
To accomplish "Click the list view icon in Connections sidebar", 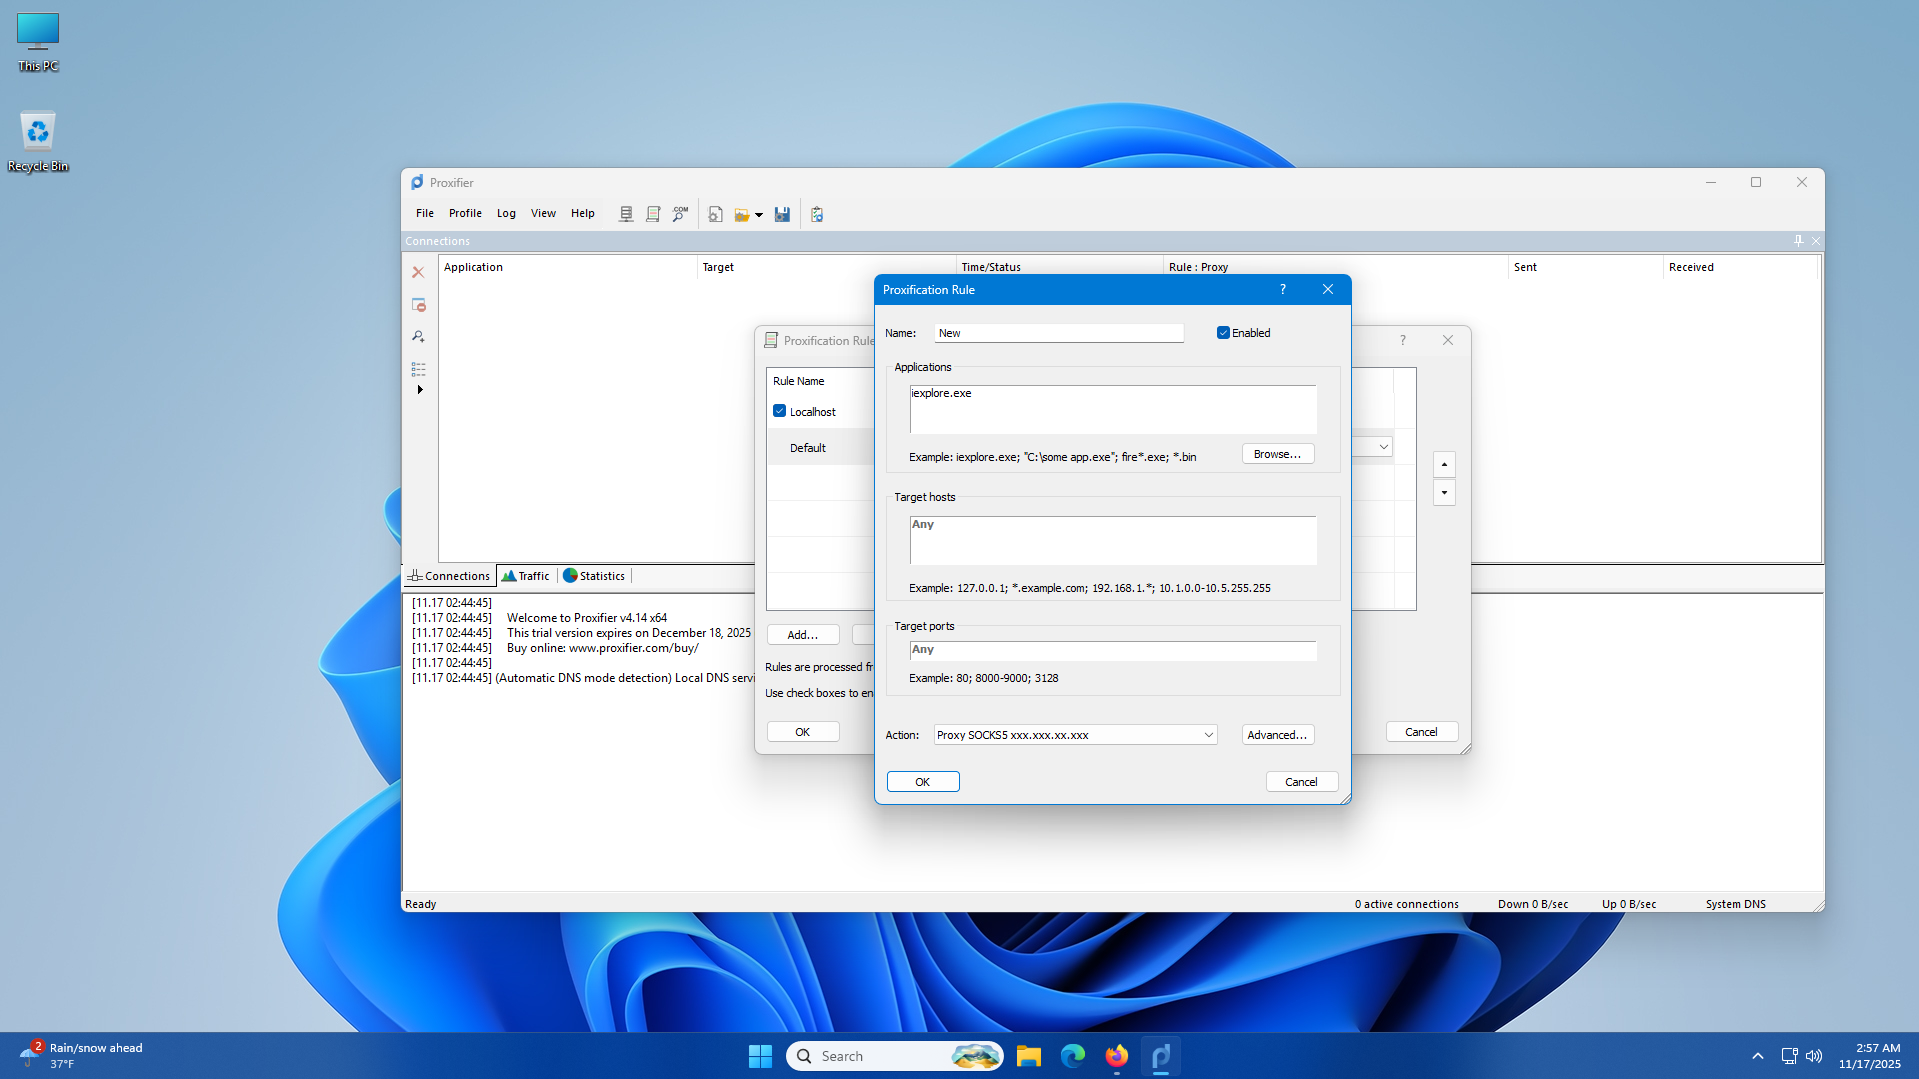I will [x=418, y=369].
